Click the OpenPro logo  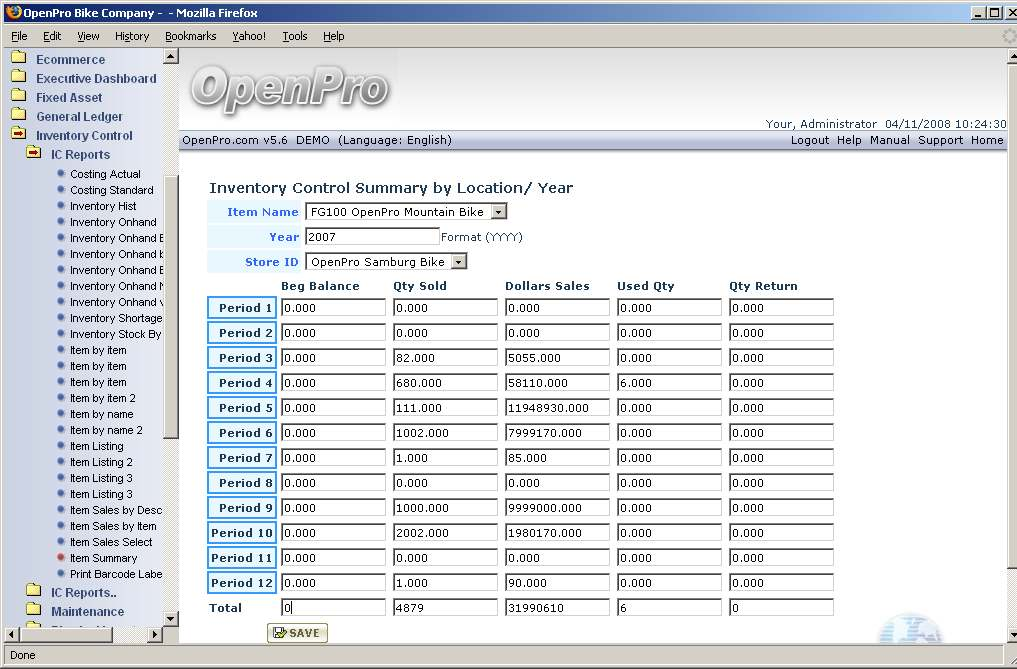tap(289, 89)
